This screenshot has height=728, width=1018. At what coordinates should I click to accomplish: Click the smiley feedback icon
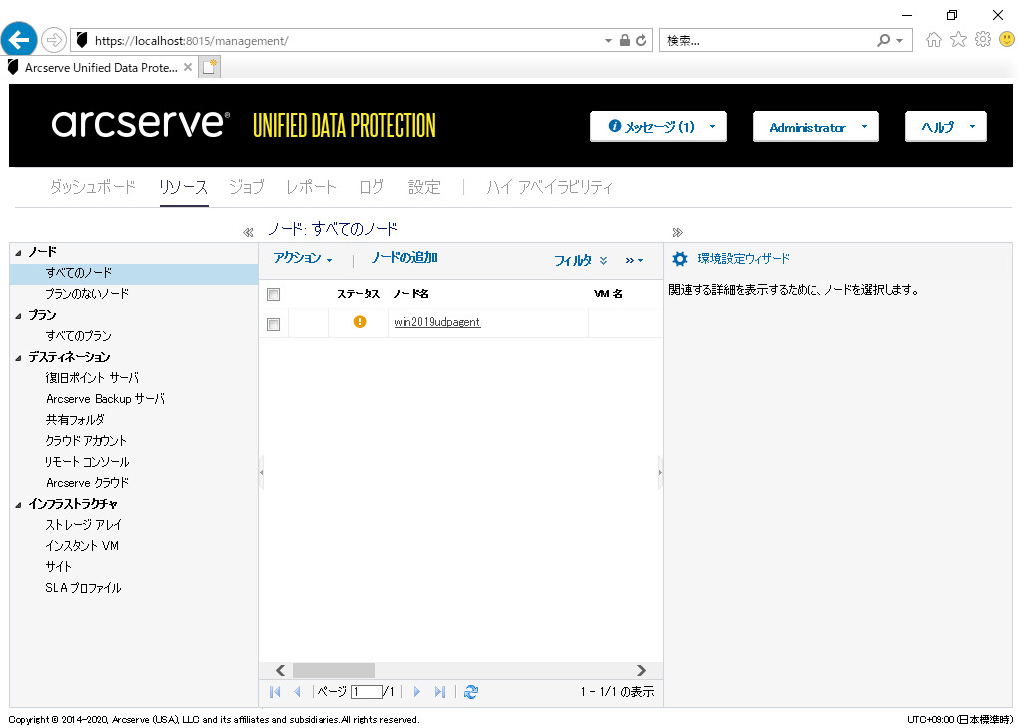1007,40
